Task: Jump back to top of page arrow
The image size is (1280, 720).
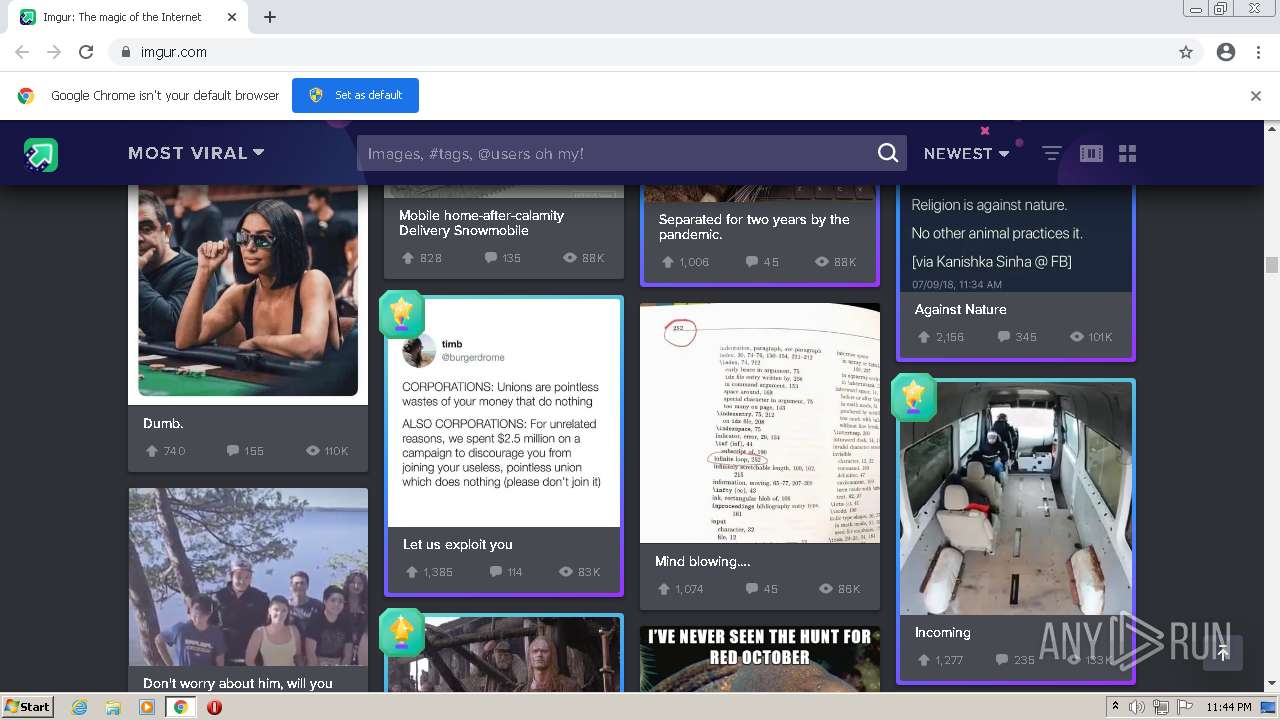Action: 1222,653
